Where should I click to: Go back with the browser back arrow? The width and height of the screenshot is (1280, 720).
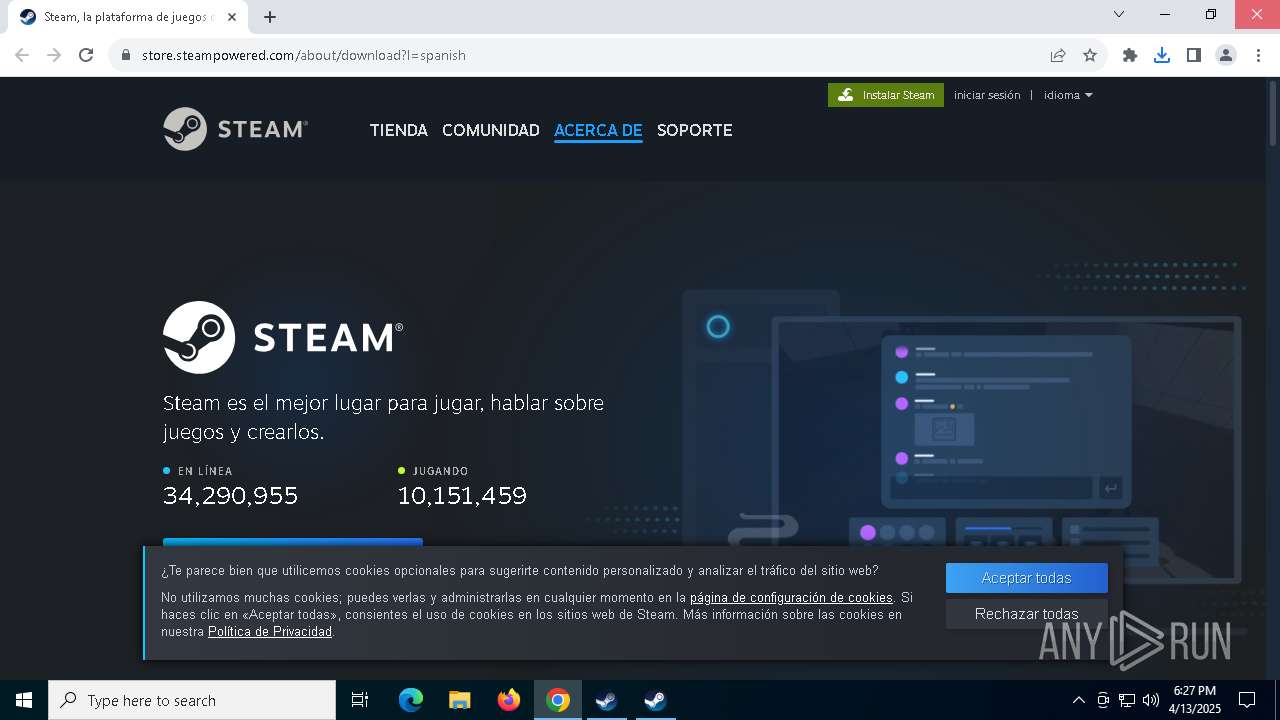22,55
